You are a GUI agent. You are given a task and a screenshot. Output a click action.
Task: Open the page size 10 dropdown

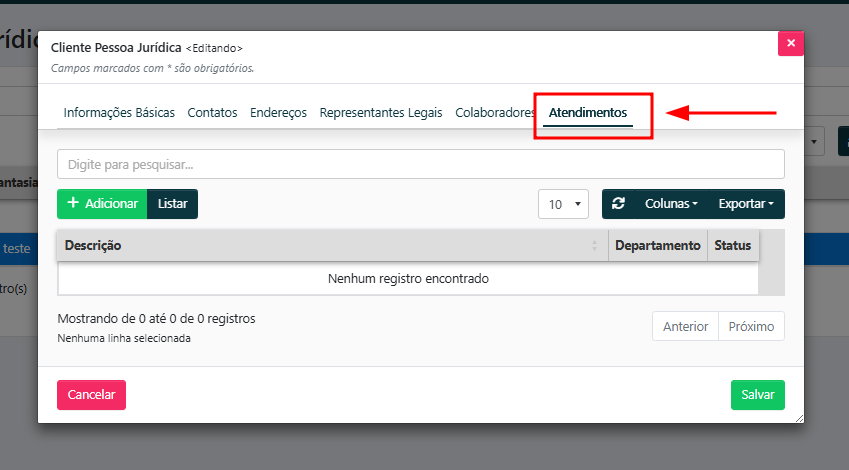[563, 204]
